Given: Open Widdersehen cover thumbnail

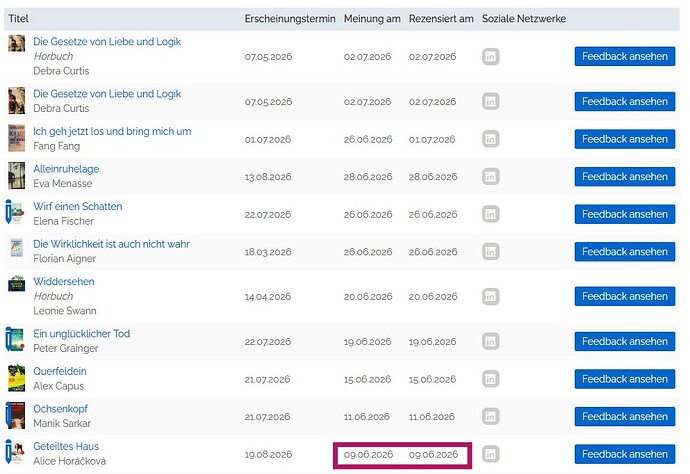Looking at the screenshot, I should 16,283.
